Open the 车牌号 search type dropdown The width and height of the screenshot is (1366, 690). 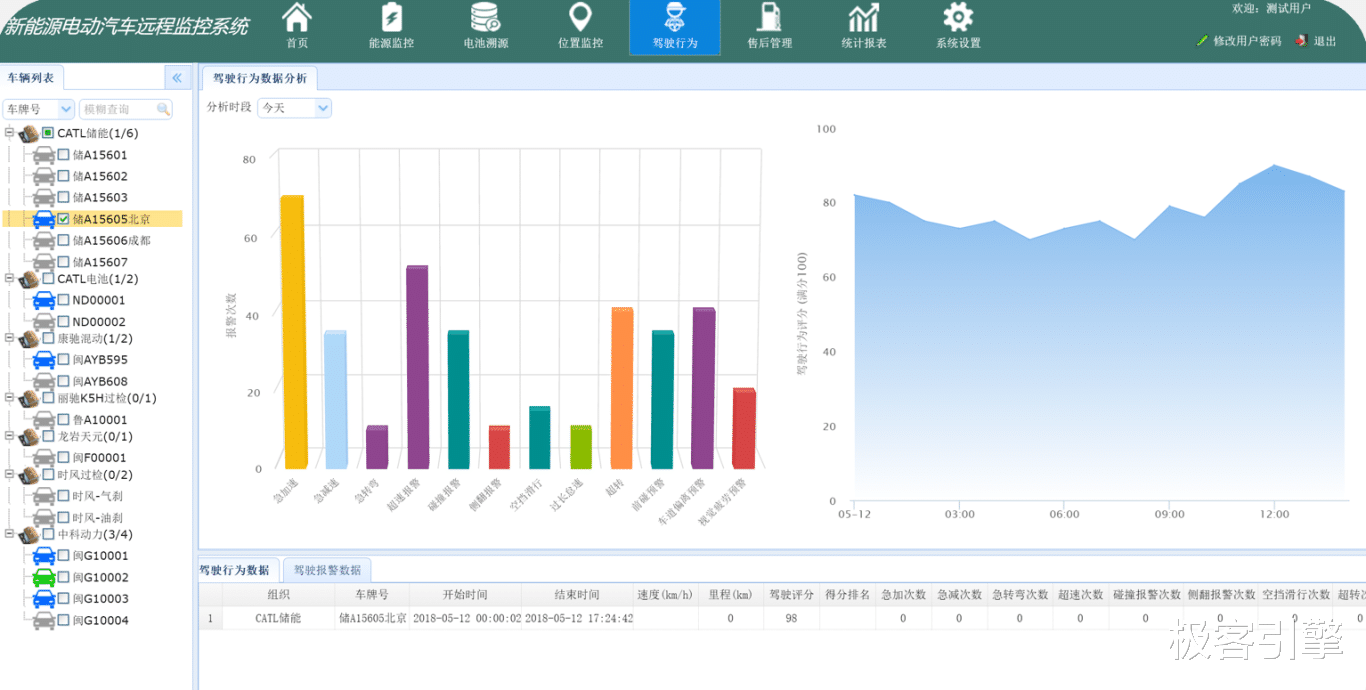pyautogui.click(x=66, y=108)
